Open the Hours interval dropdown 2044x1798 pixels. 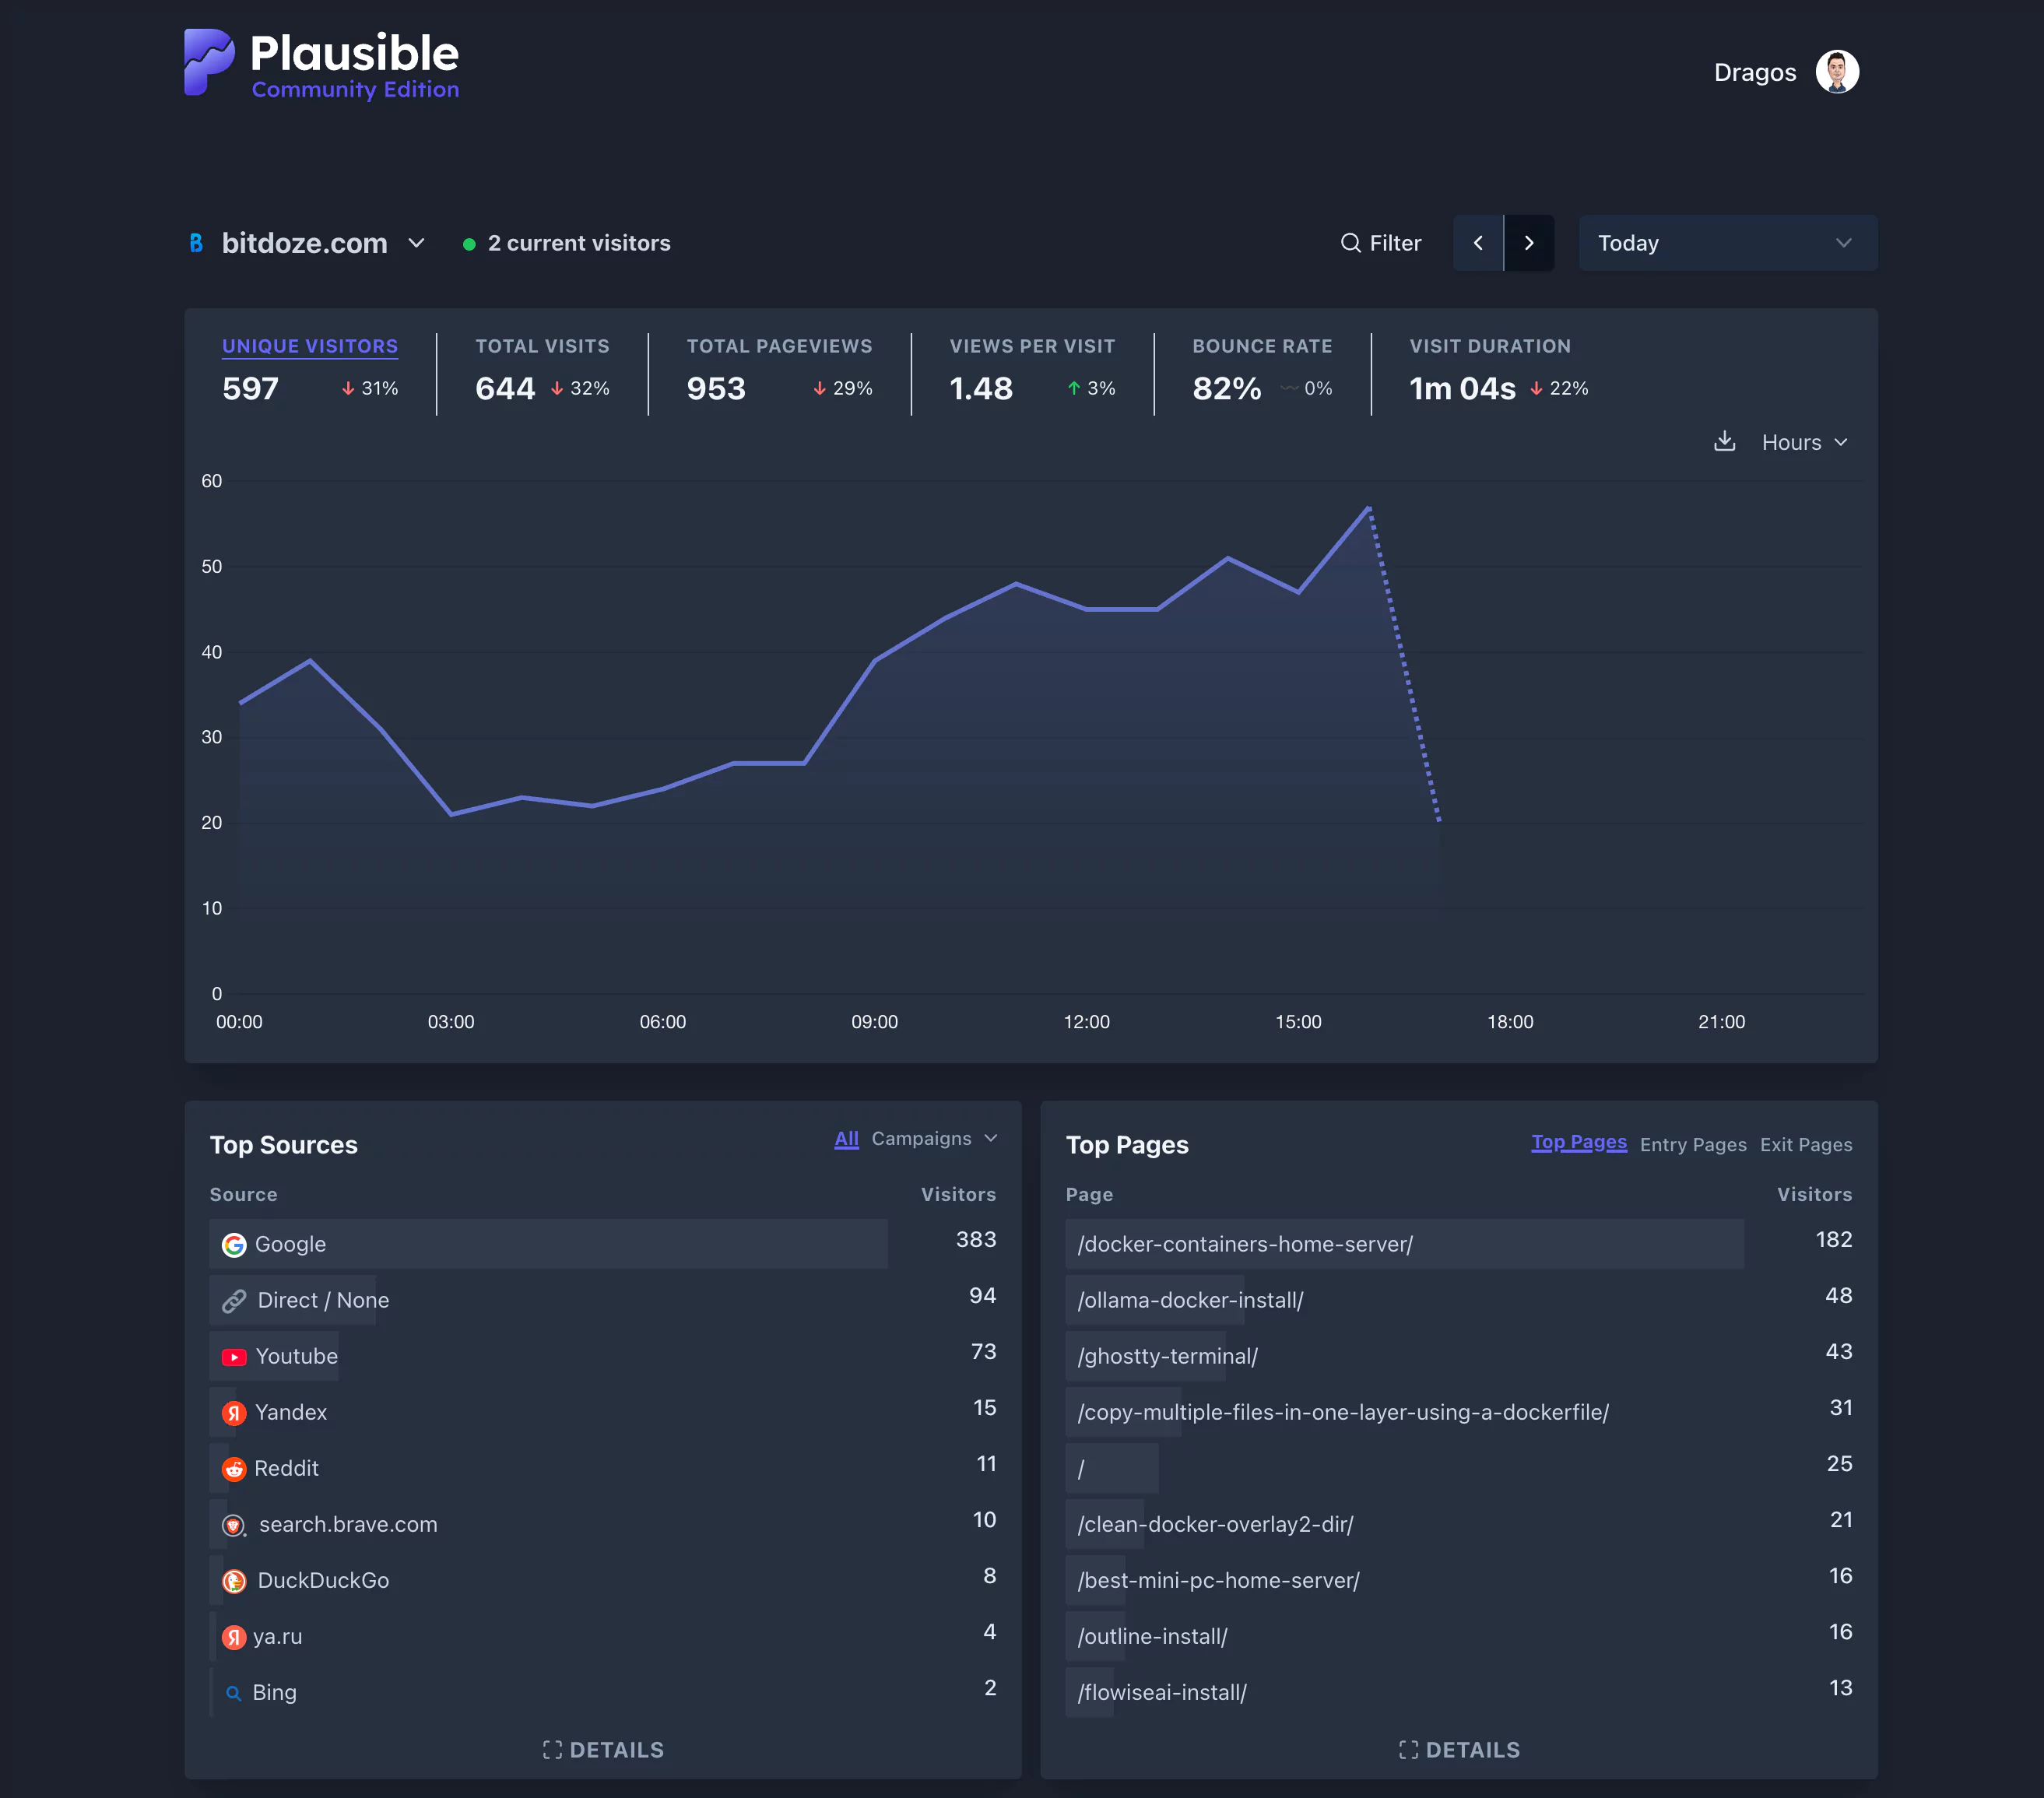pos(1805,441)
